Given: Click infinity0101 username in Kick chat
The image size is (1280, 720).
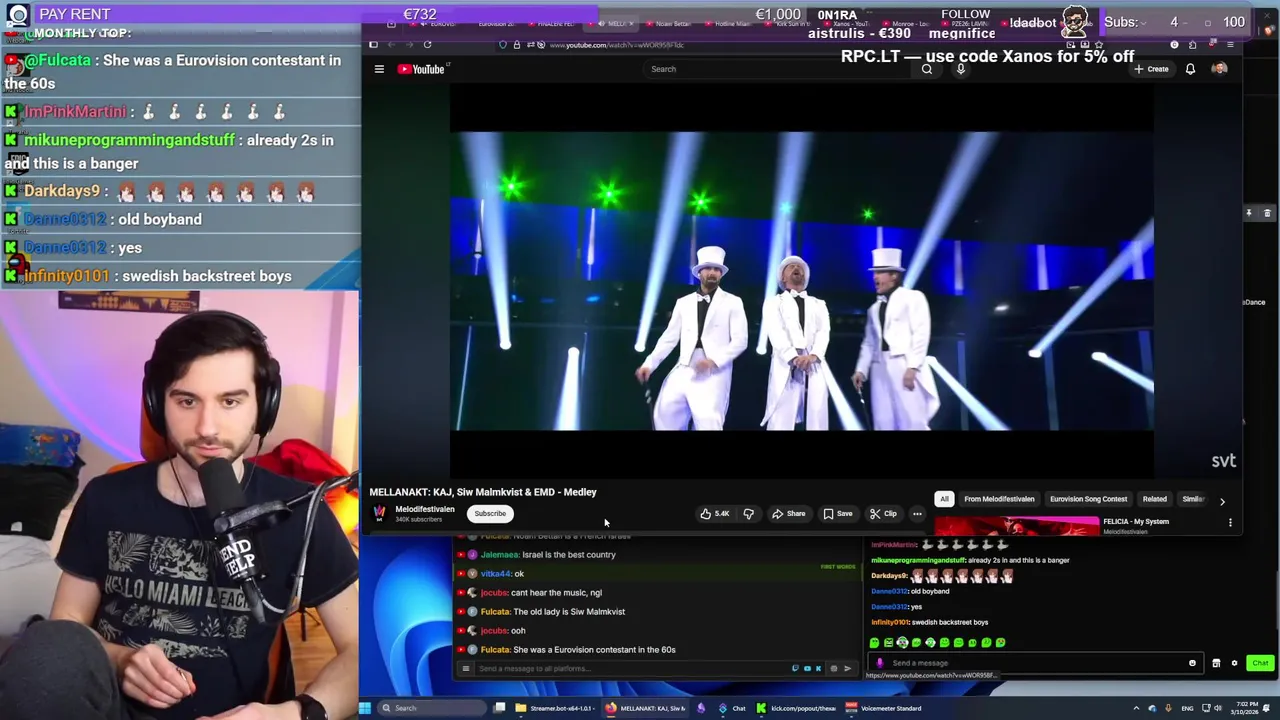Looking at the screenshot, I should (889, 623).
